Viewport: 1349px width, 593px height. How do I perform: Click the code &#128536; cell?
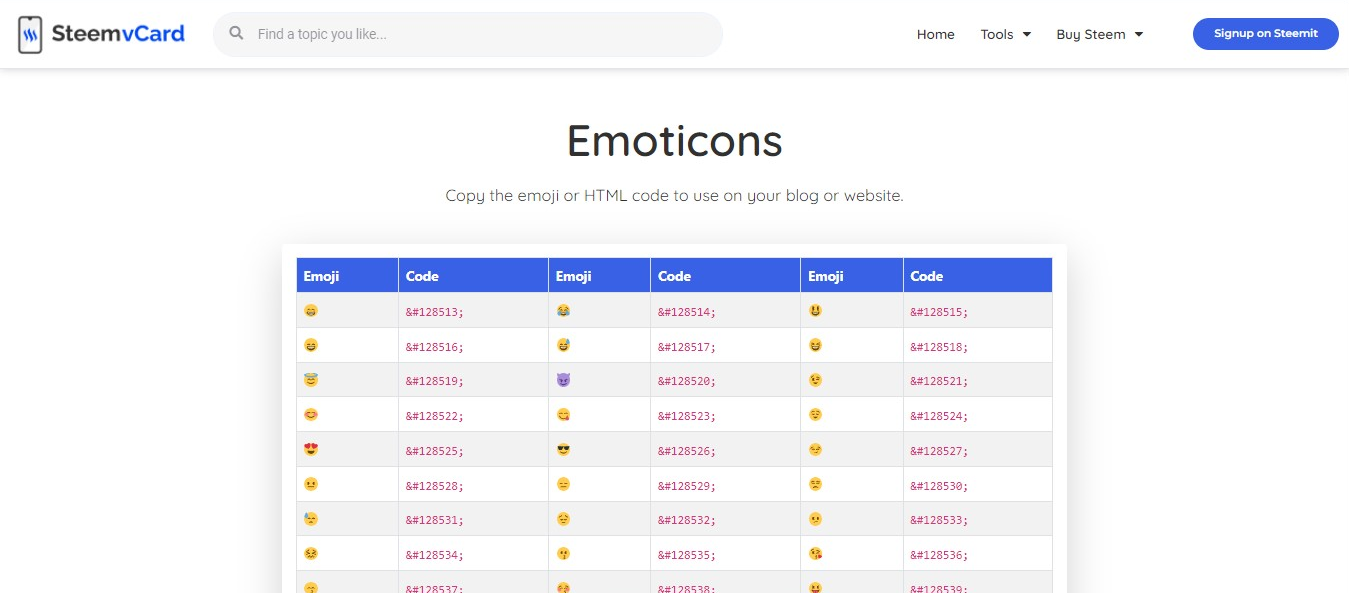click(x=977, y=554)
